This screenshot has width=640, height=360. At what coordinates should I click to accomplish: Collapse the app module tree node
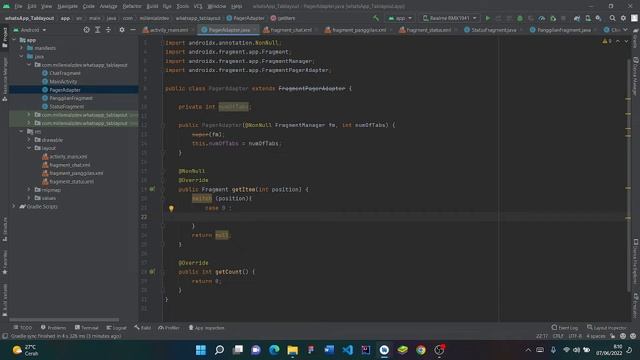coord(14,40)
